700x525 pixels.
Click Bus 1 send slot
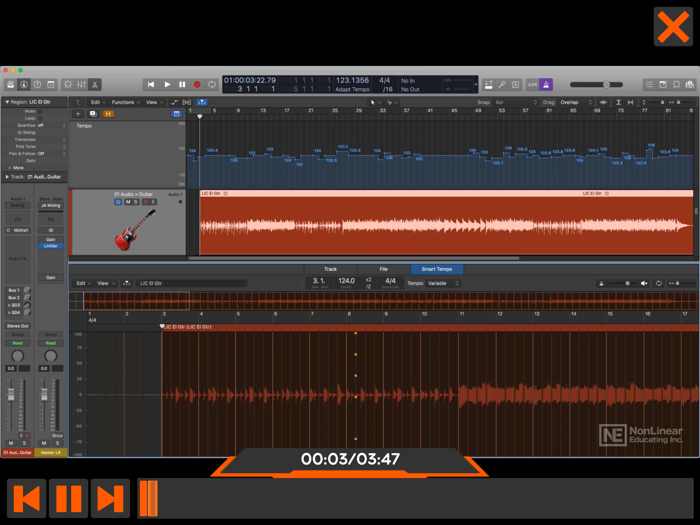14,290
